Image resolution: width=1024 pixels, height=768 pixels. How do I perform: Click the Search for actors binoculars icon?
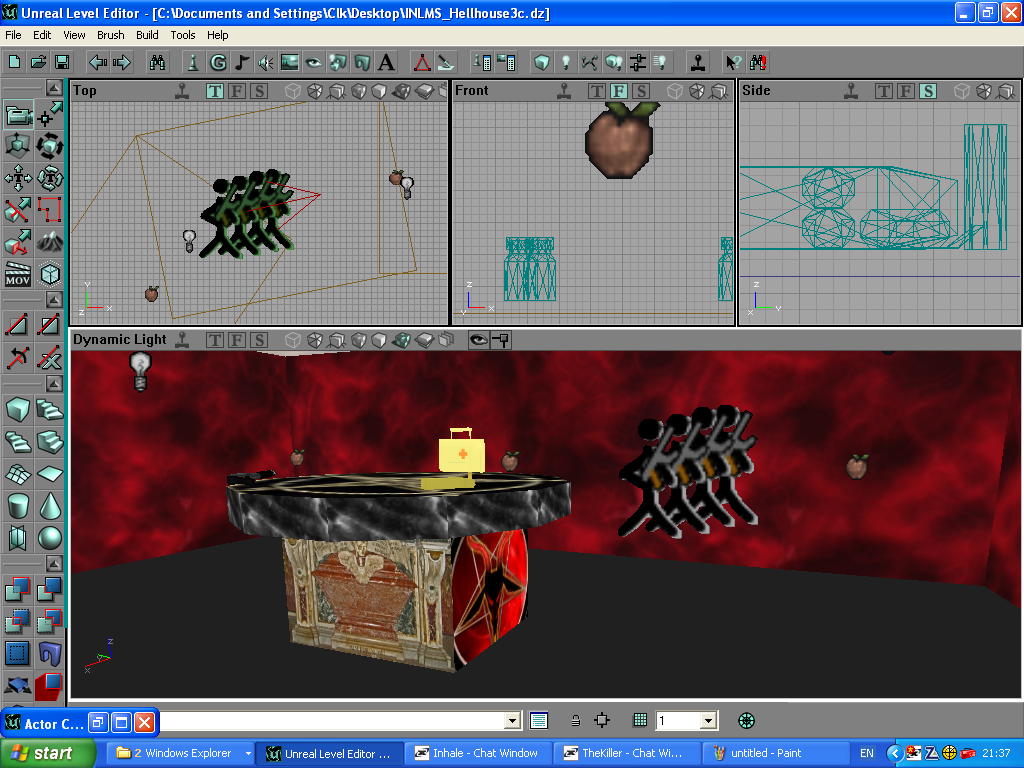[158, 62]
